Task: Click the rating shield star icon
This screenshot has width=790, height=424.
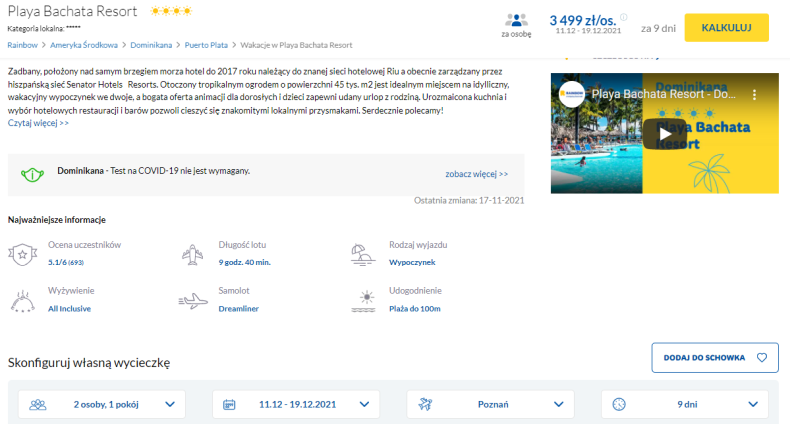Action: 23,254
